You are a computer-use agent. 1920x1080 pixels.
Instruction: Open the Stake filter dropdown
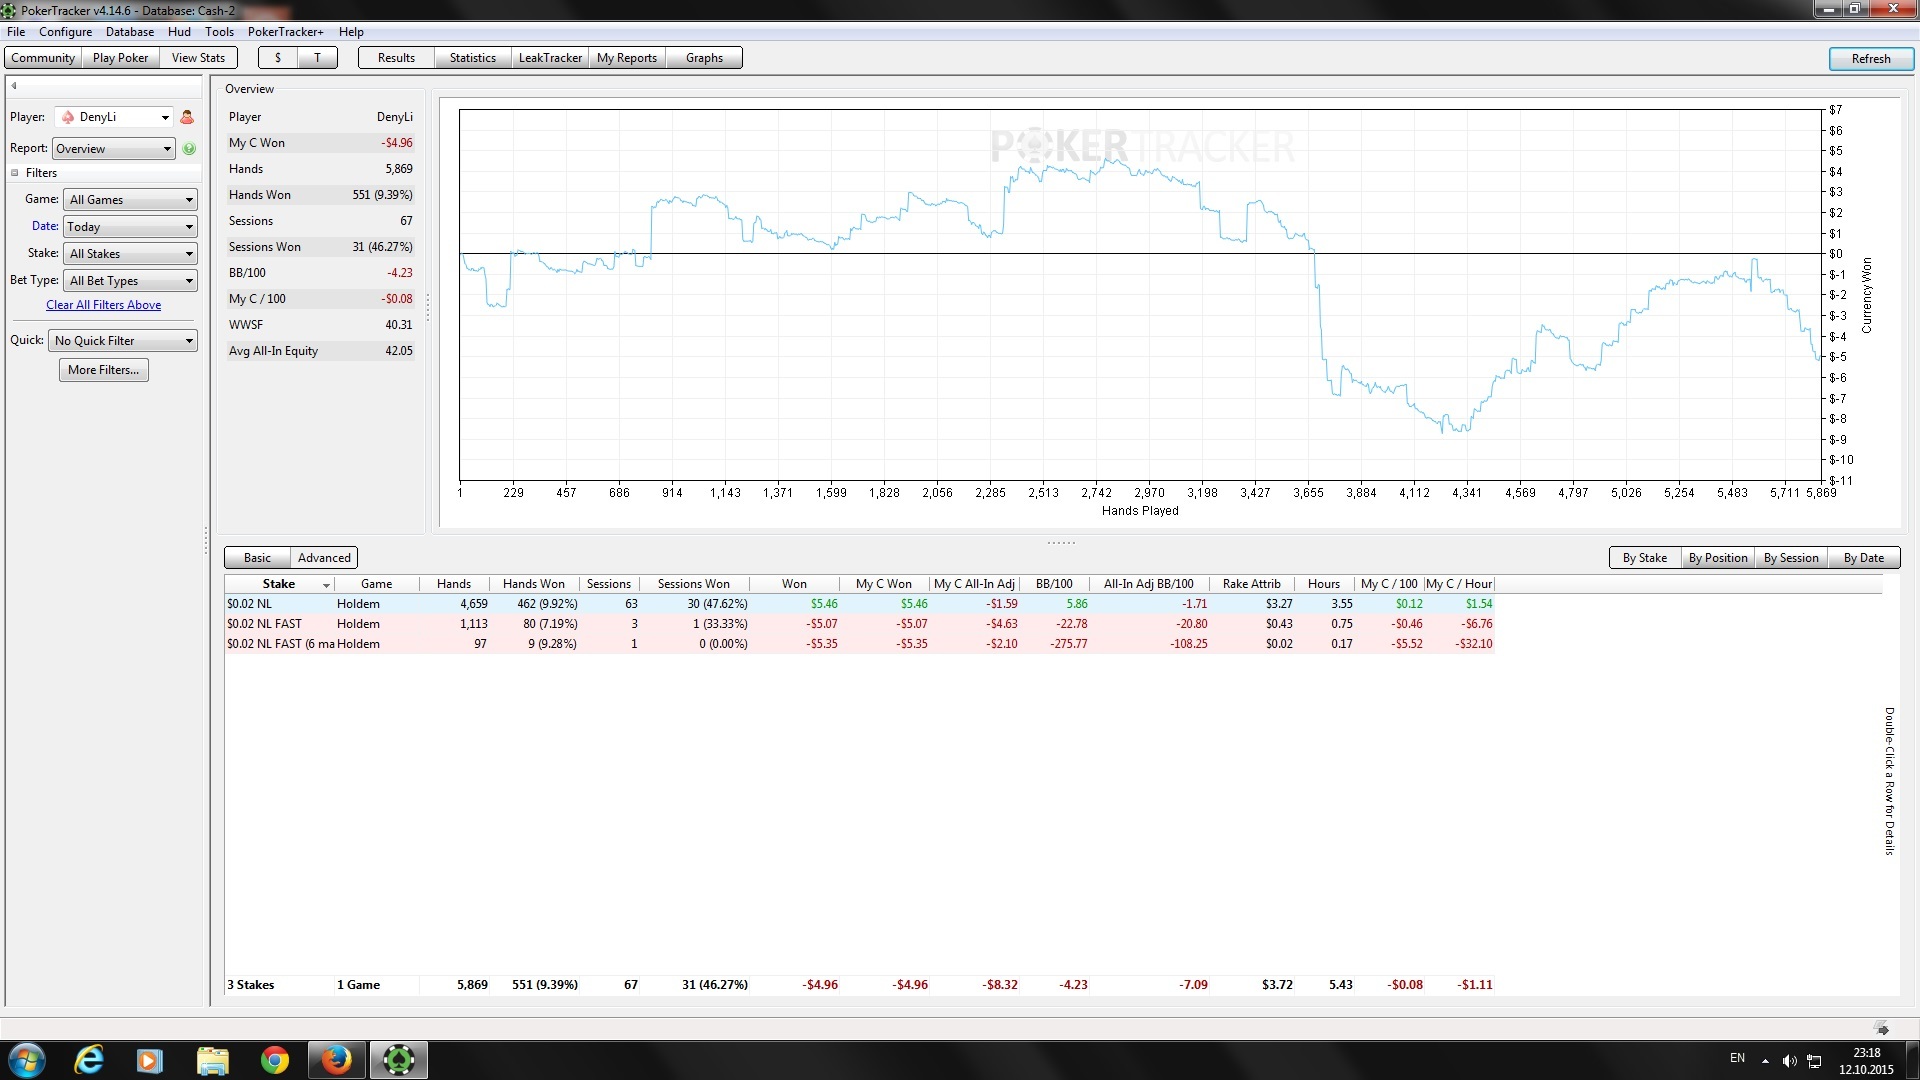(x=130, y=254)
